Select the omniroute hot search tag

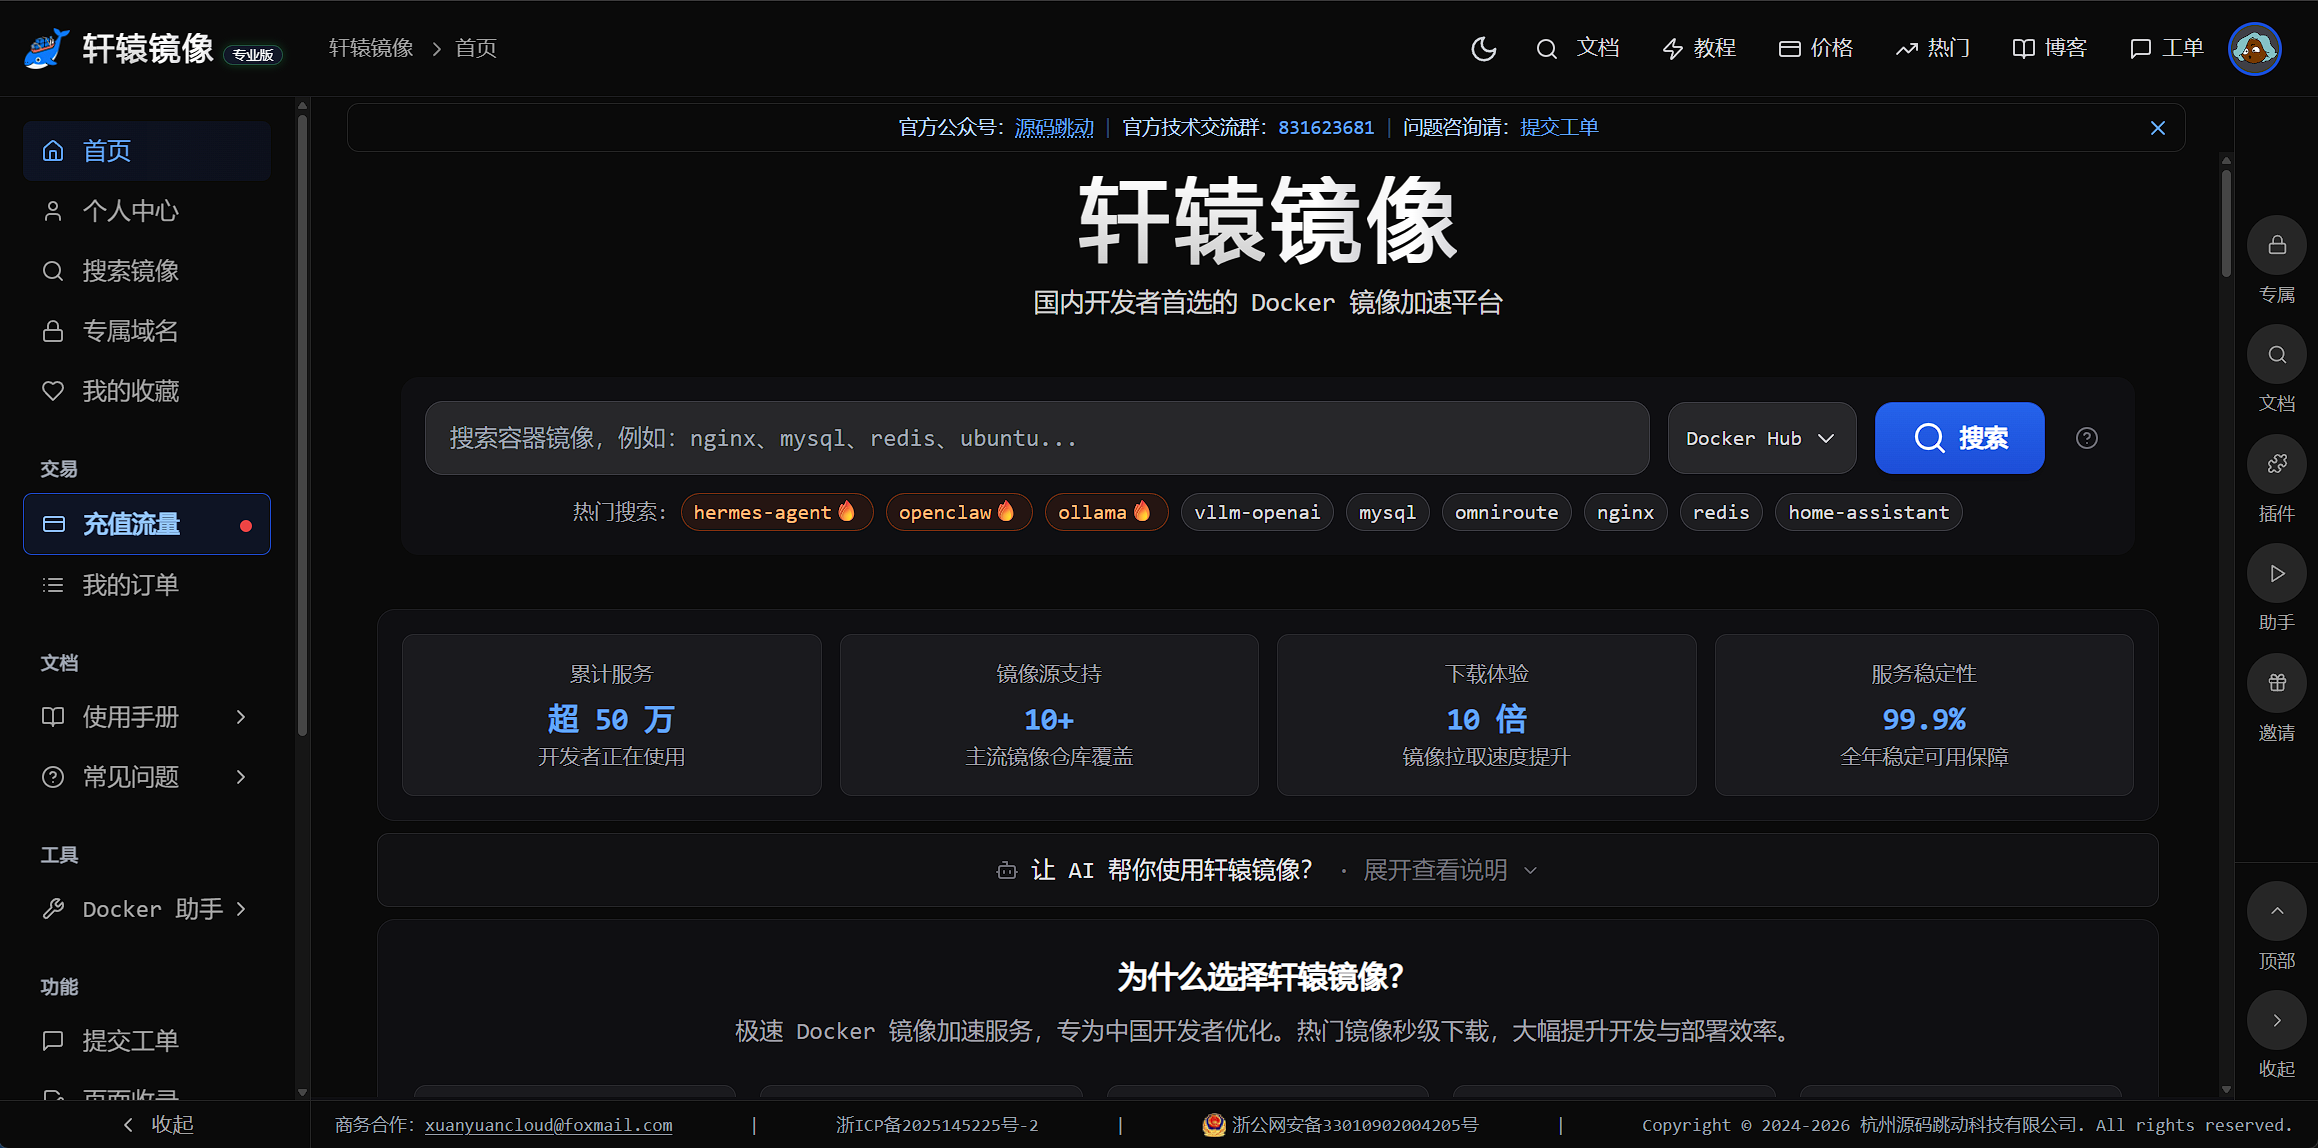pyautogui.click(x=1507, y=512)
